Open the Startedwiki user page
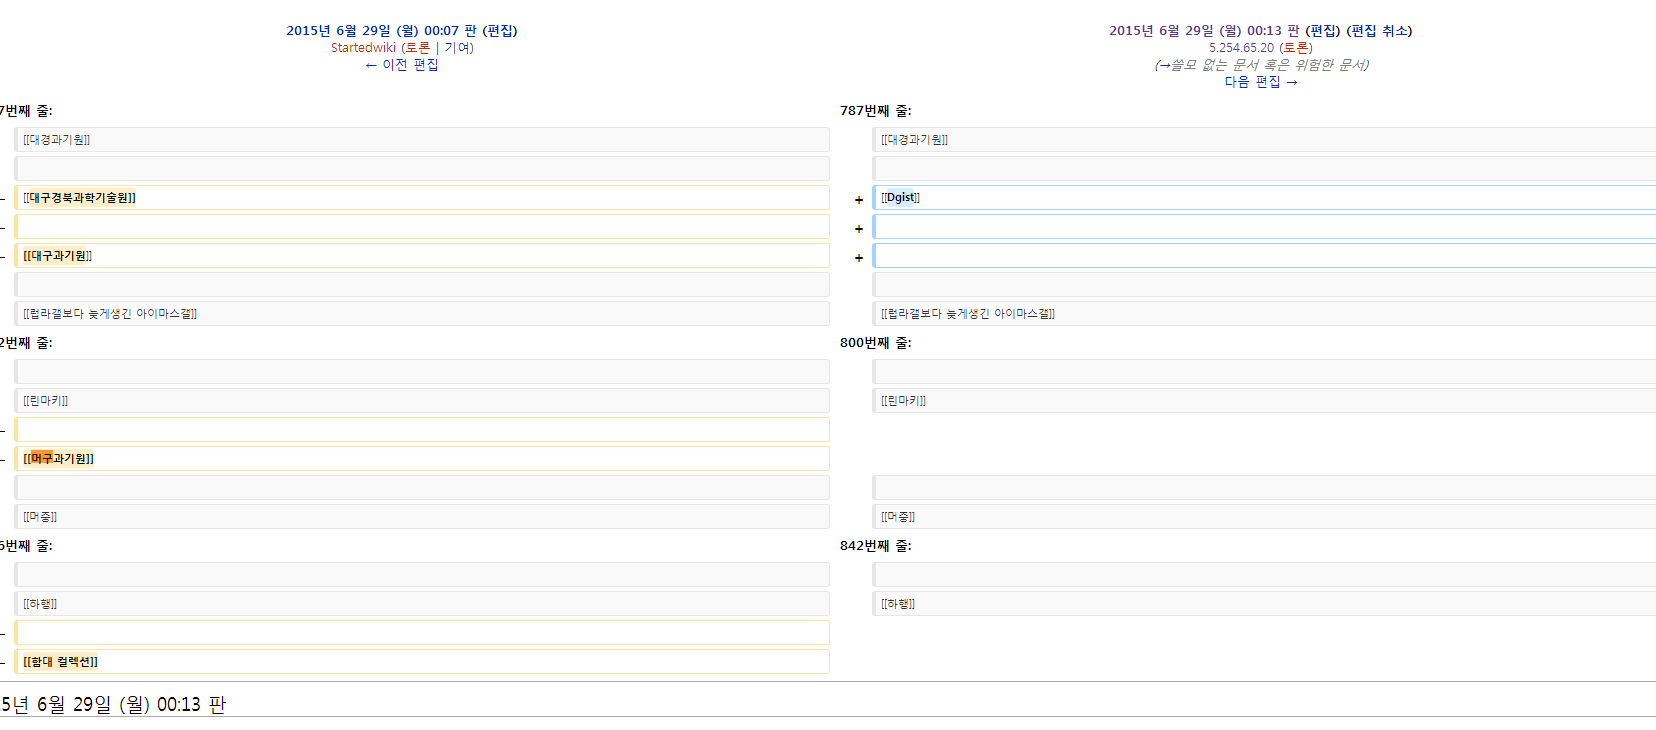Image resolution: width=1656 pixels, height=730 pixels. tap(363, 48)
